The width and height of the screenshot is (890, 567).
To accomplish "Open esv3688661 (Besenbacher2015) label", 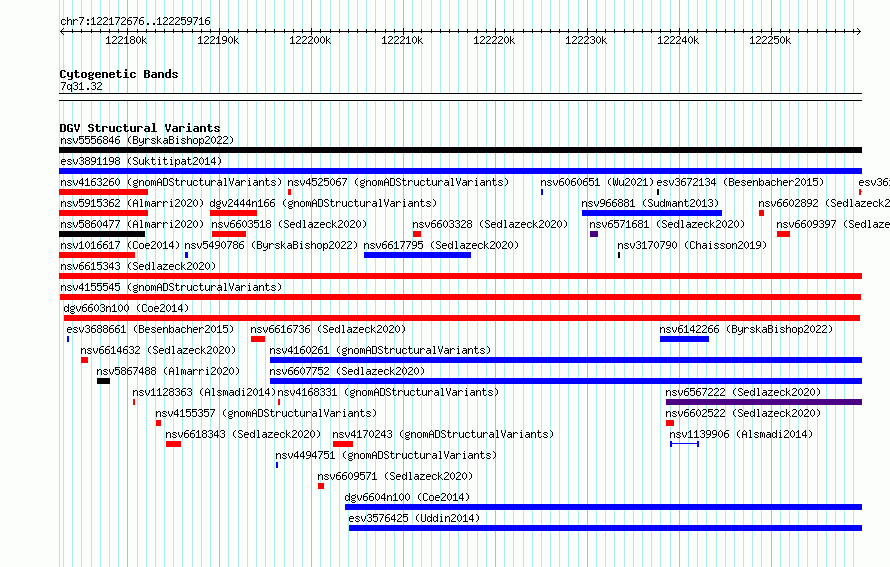I will [x=150, y=329].
